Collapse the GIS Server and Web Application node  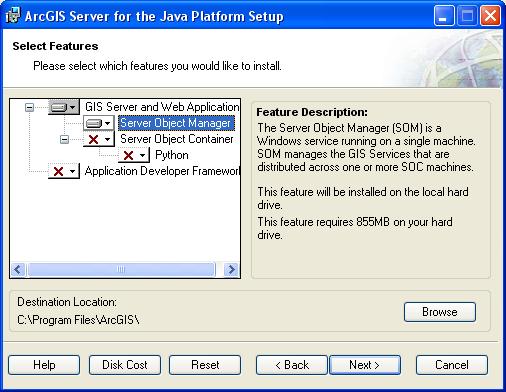point(29,107)
